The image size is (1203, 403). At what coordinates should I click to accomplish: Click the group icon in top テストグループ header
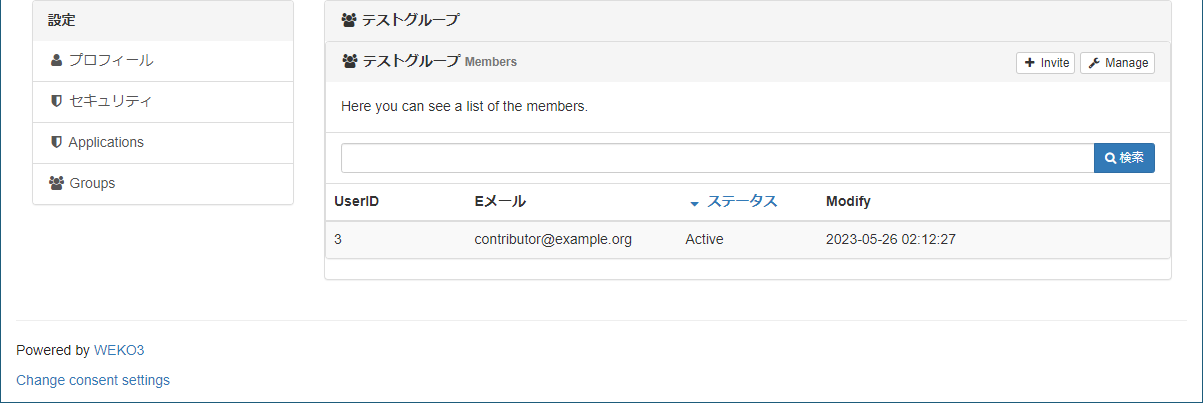pyautogui.click(x=349, y=20)
